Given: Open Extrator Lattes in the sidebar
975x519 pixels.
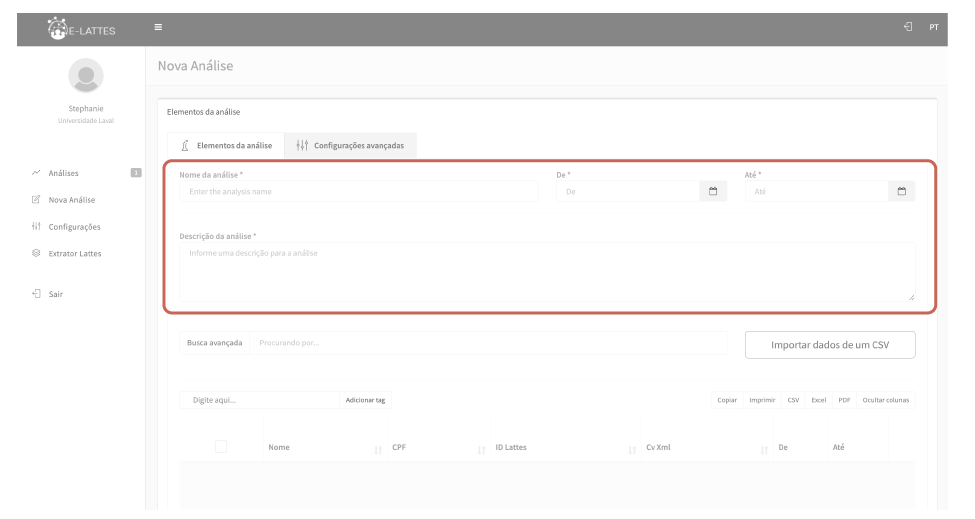Looking at the screenshot, I should point(74,253).
